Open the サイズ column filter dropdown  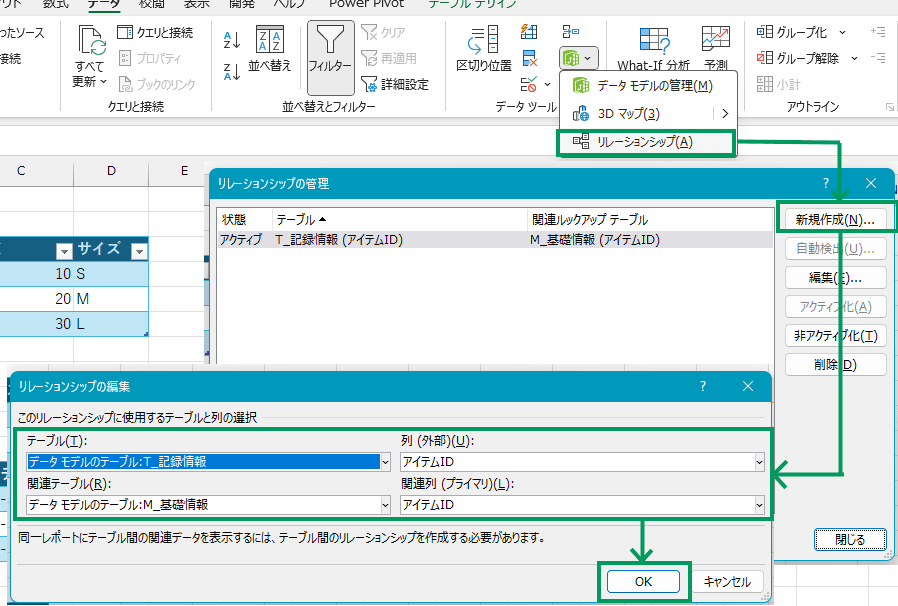click(139, 251)
